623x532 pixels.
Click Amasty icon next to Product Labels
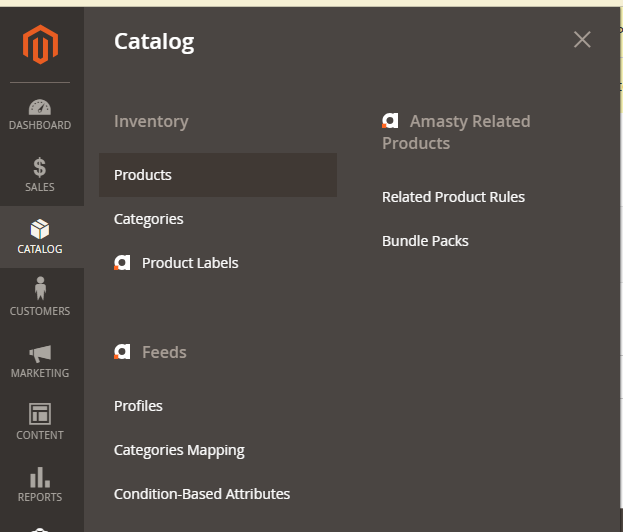point(122,263)
